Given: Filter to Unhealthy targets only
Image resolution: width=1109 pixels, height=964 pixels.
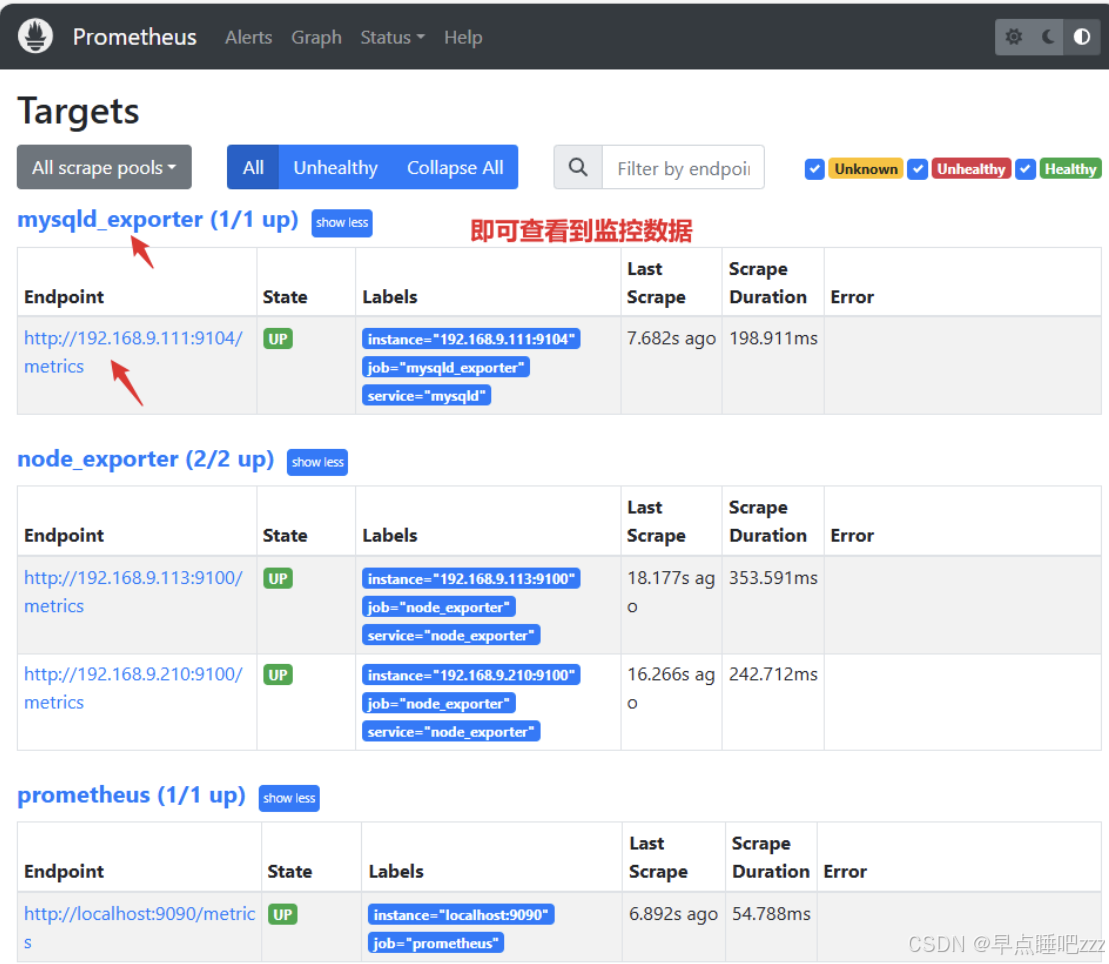Looking at the screenshot, I should 335,168.
